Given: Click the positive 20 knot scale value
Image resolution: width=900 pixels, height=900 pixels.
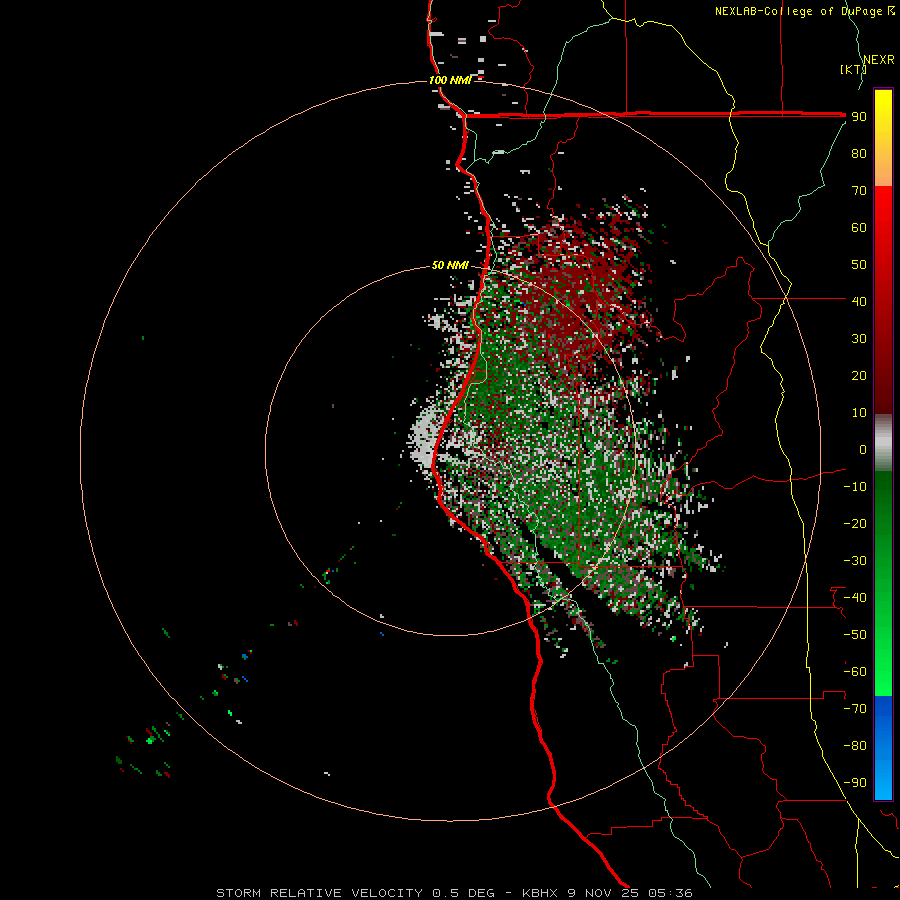Looking at the screenshot, I should click(x=859, y=375).
